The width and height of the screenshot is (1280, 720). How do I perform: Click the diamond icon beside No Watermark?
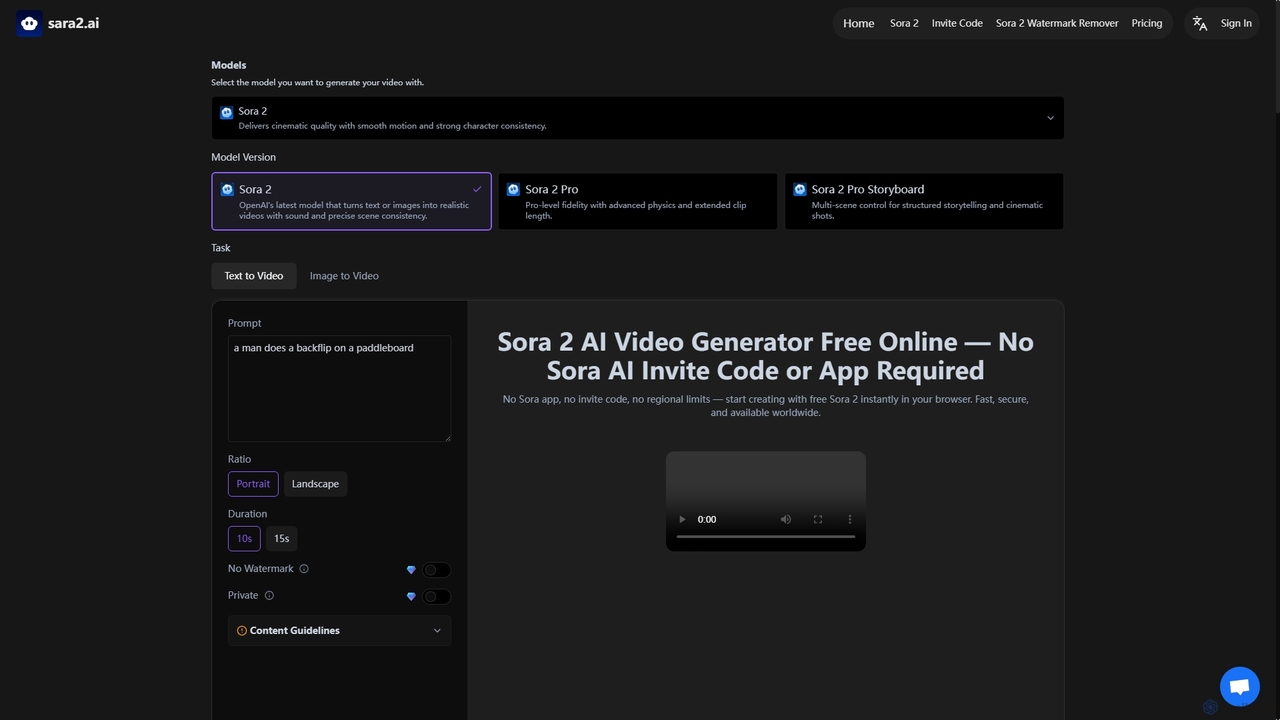pyautogui.click(x=411, y=570)
